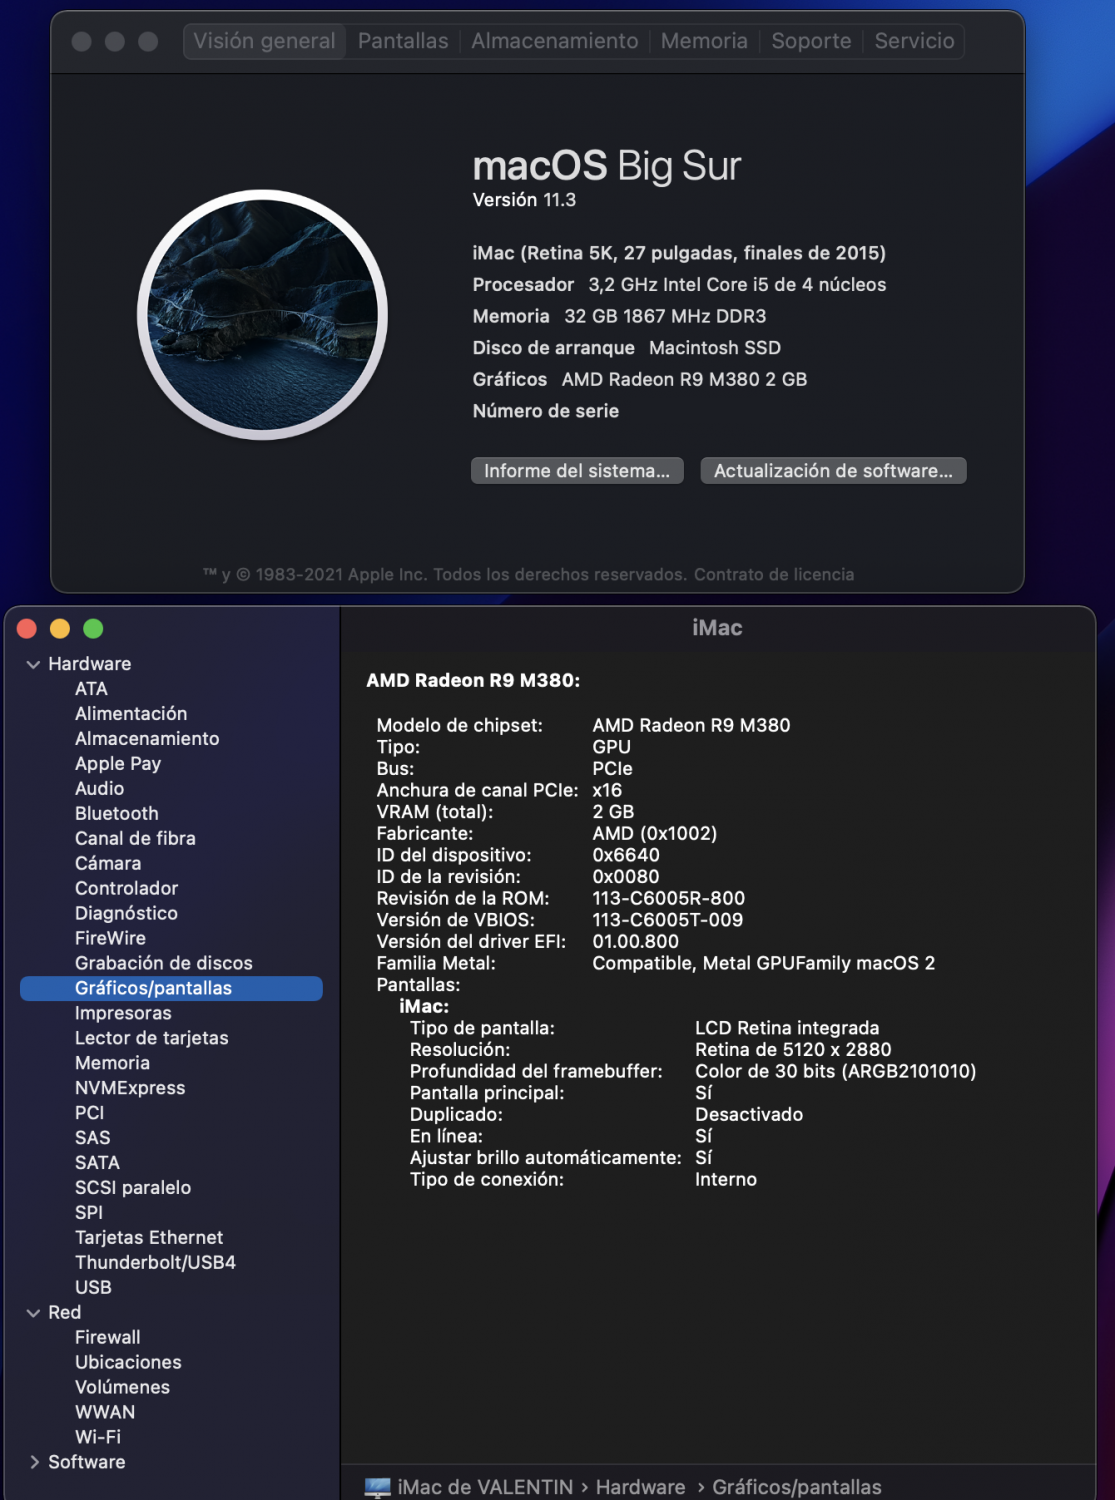Select USB in the sidebar
Screen dimensions: 1115x1500
point(93,1288)
